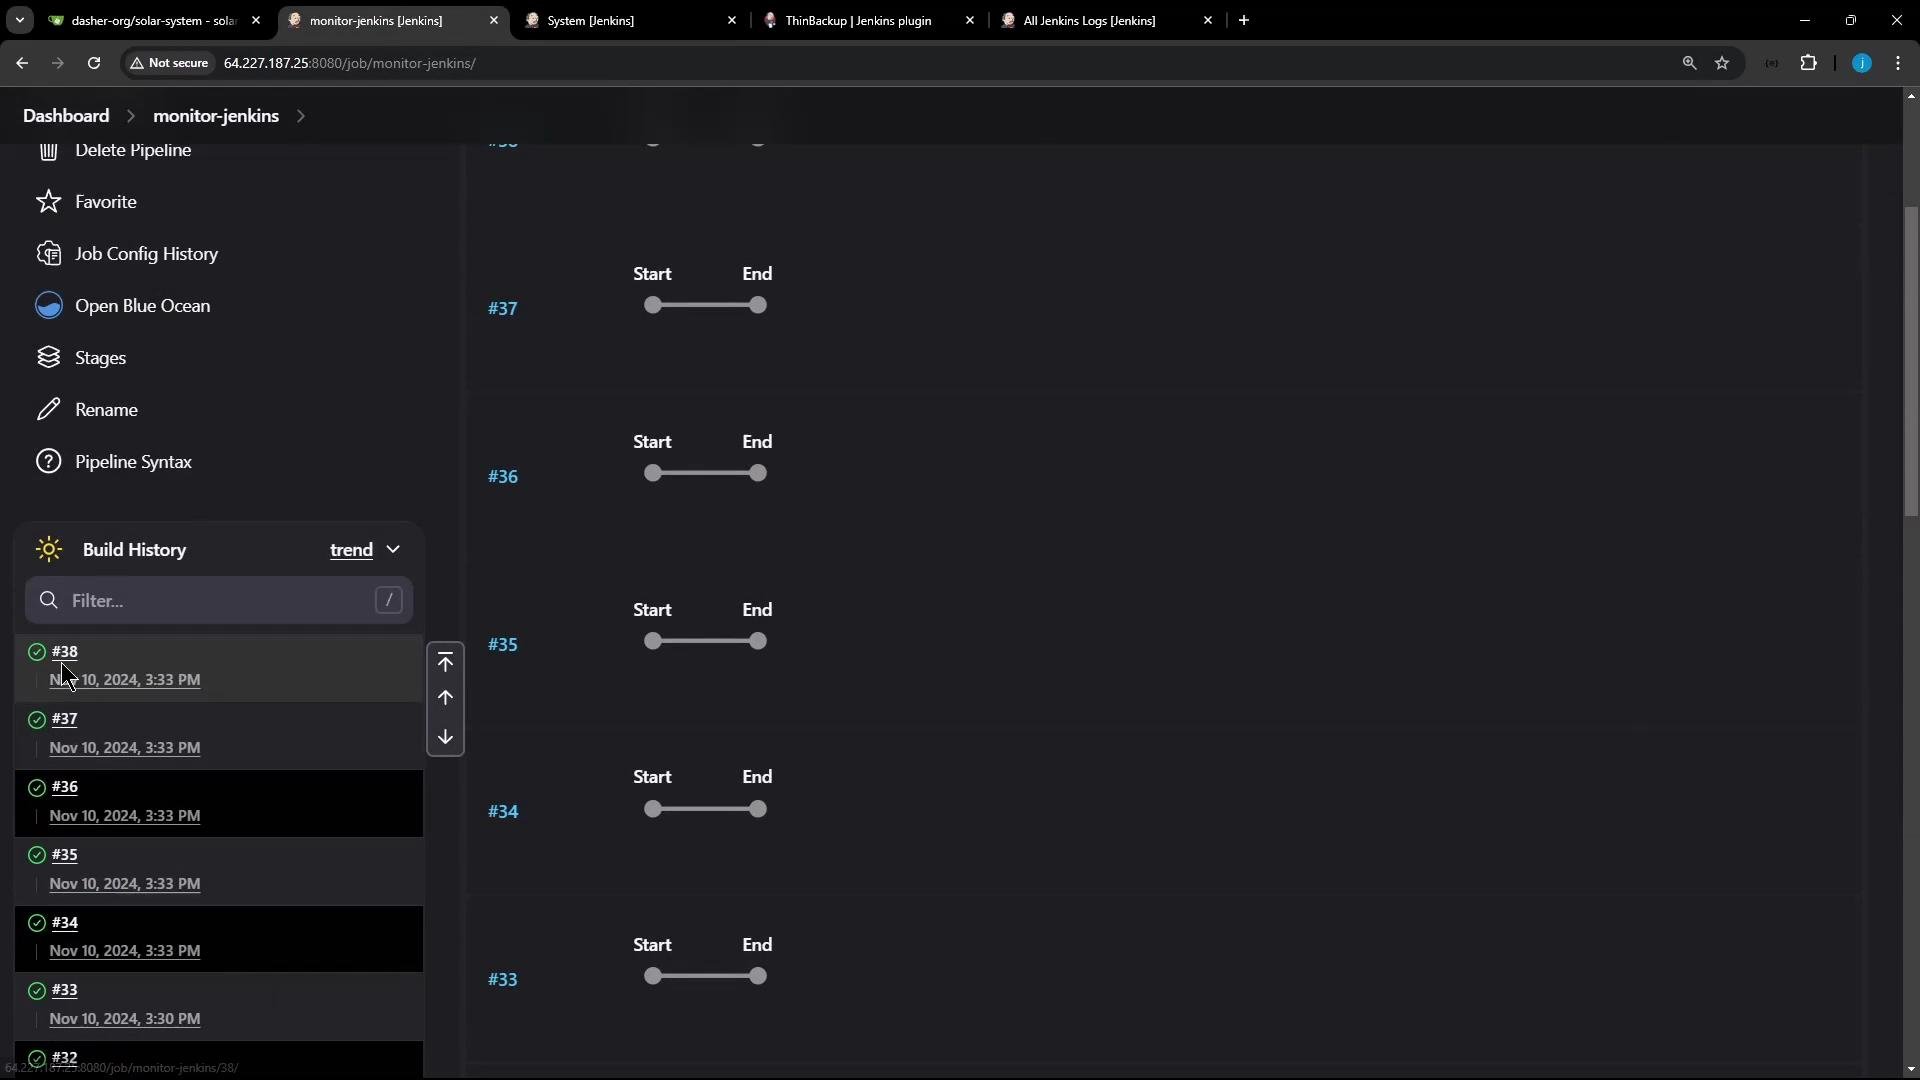The height and width of the screenshot is (1080, 1920).
Task: Click the Build History sun weather icon
Action: point(48,550)
